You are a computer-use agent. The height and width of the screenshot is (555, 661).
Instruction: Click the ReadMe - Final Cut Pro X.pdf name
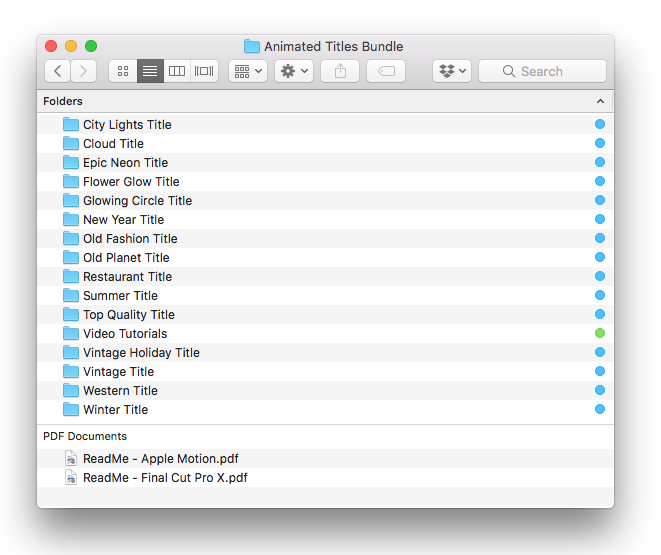(x=165, y=477)
